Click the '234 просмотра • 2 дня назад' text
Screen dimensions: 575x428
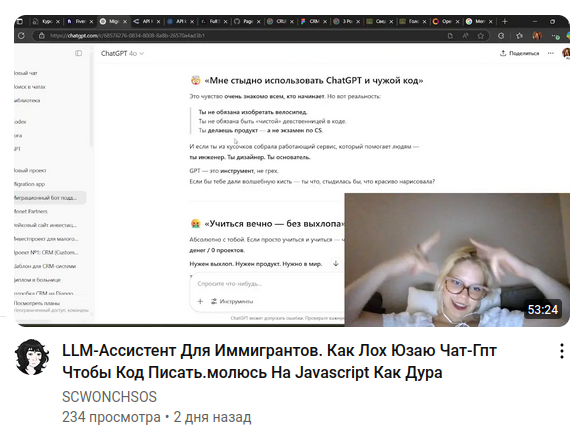tap(157, 417)
